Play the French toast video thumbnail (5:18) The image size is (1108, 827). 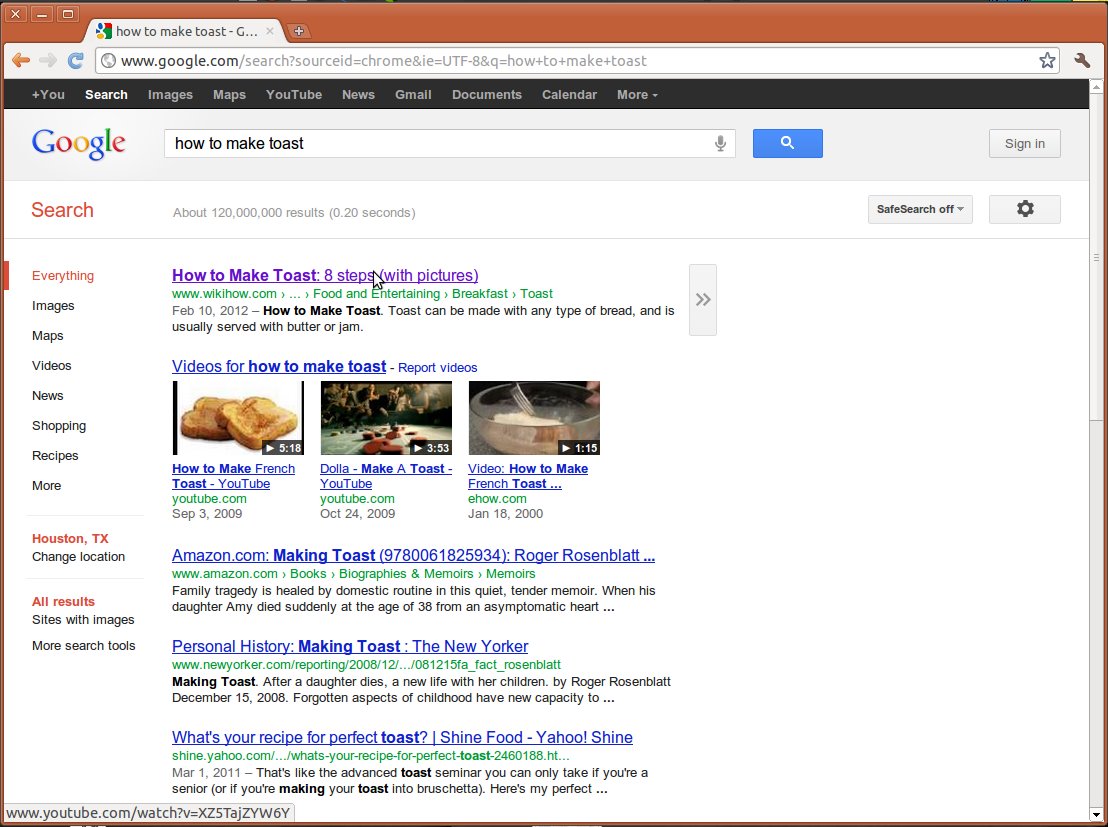click(x=238, y=418)
